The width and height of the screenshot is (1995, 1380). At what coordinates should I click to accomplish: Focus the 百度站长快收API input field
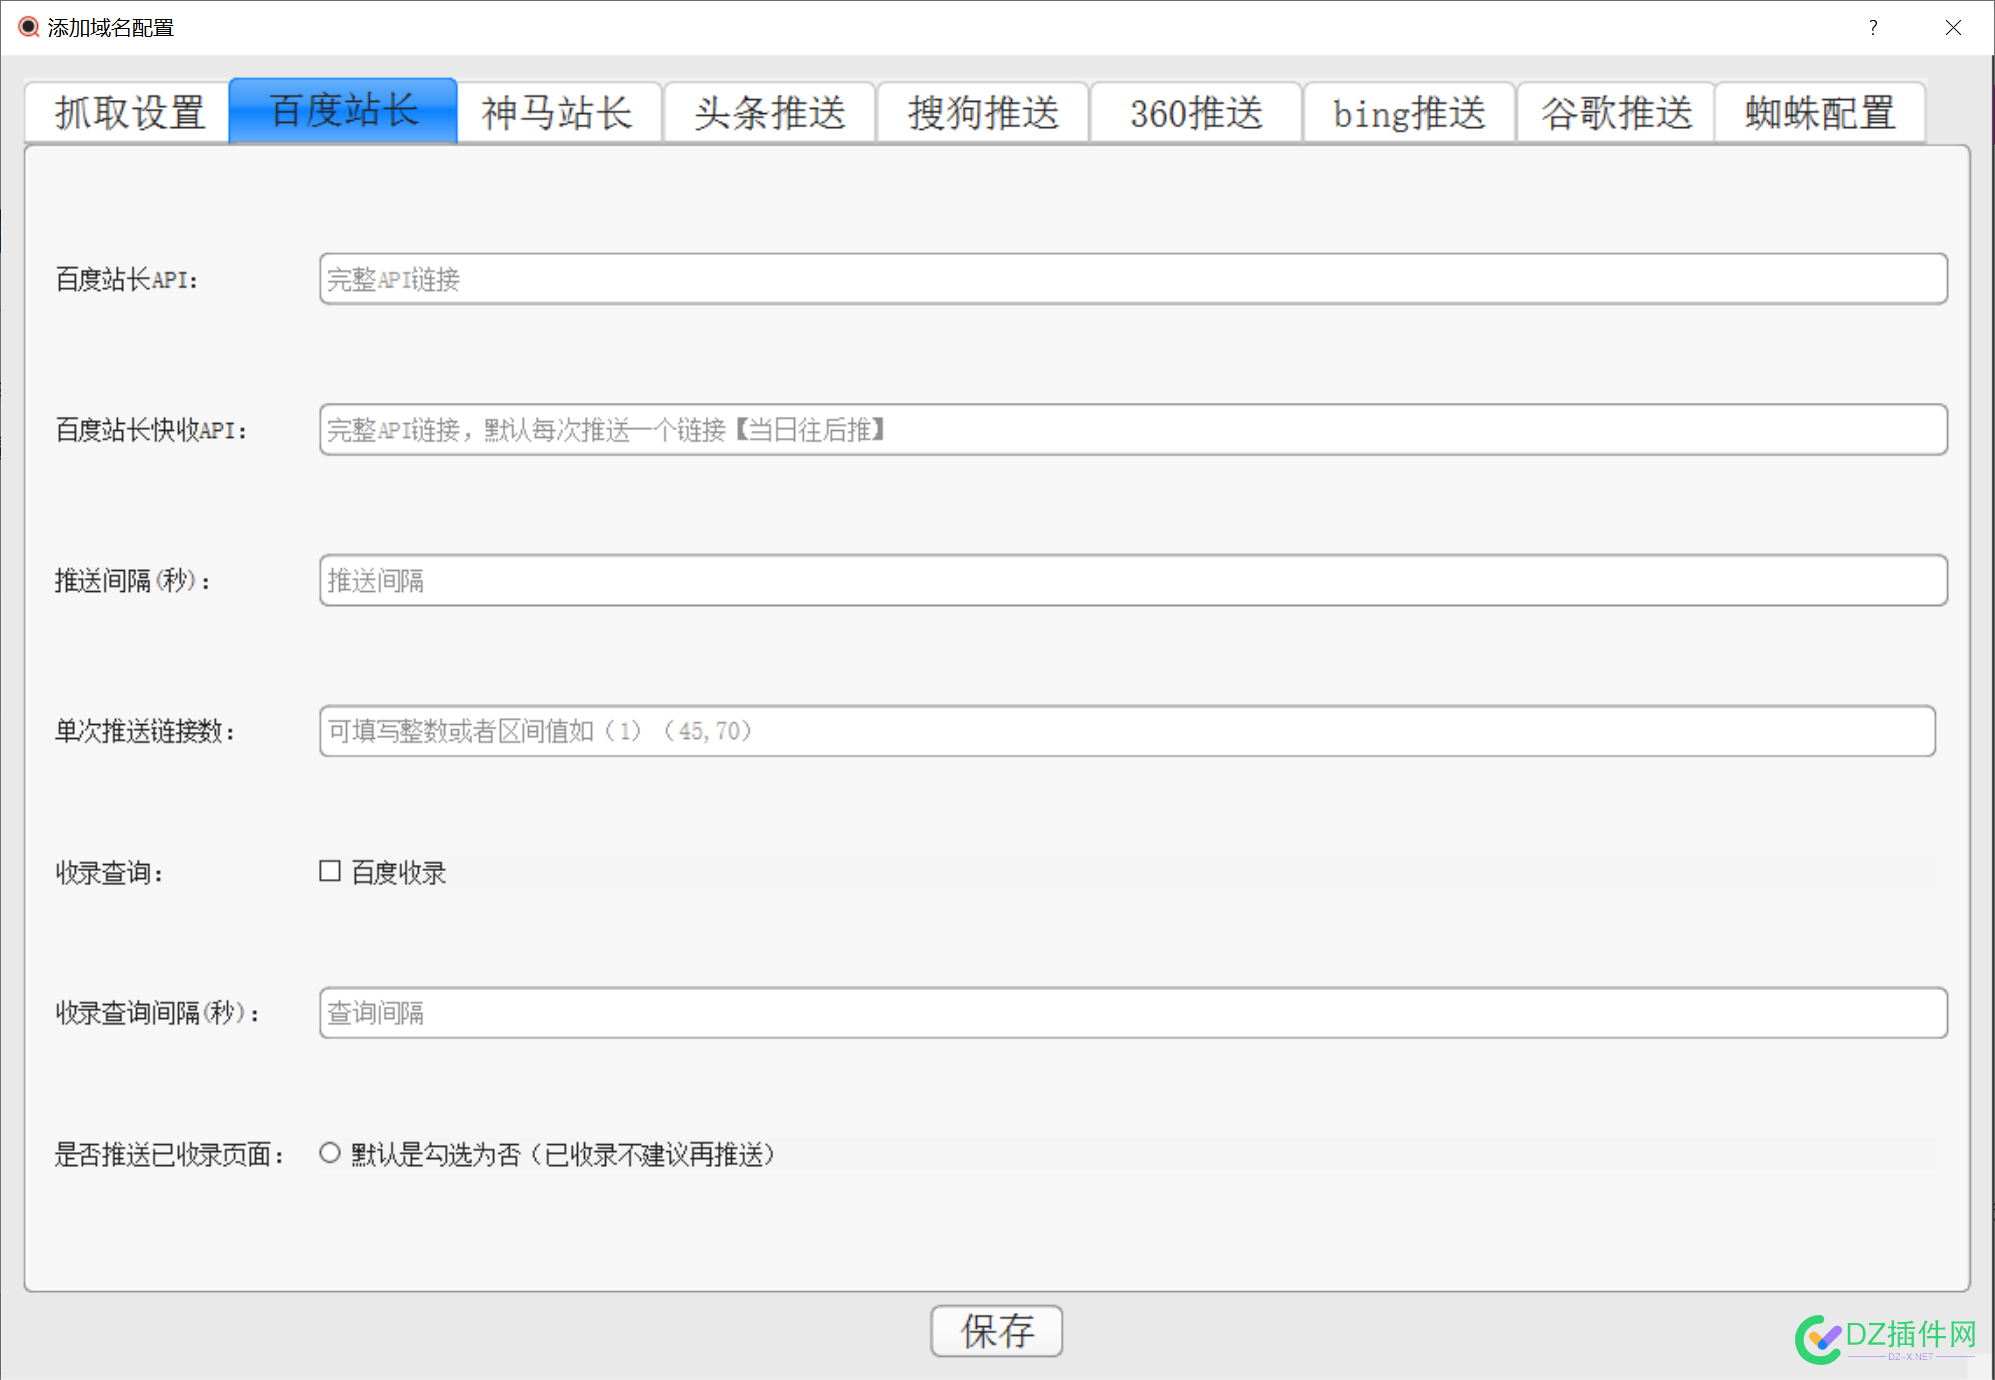pyautogui.click(x=1133, y=430)
